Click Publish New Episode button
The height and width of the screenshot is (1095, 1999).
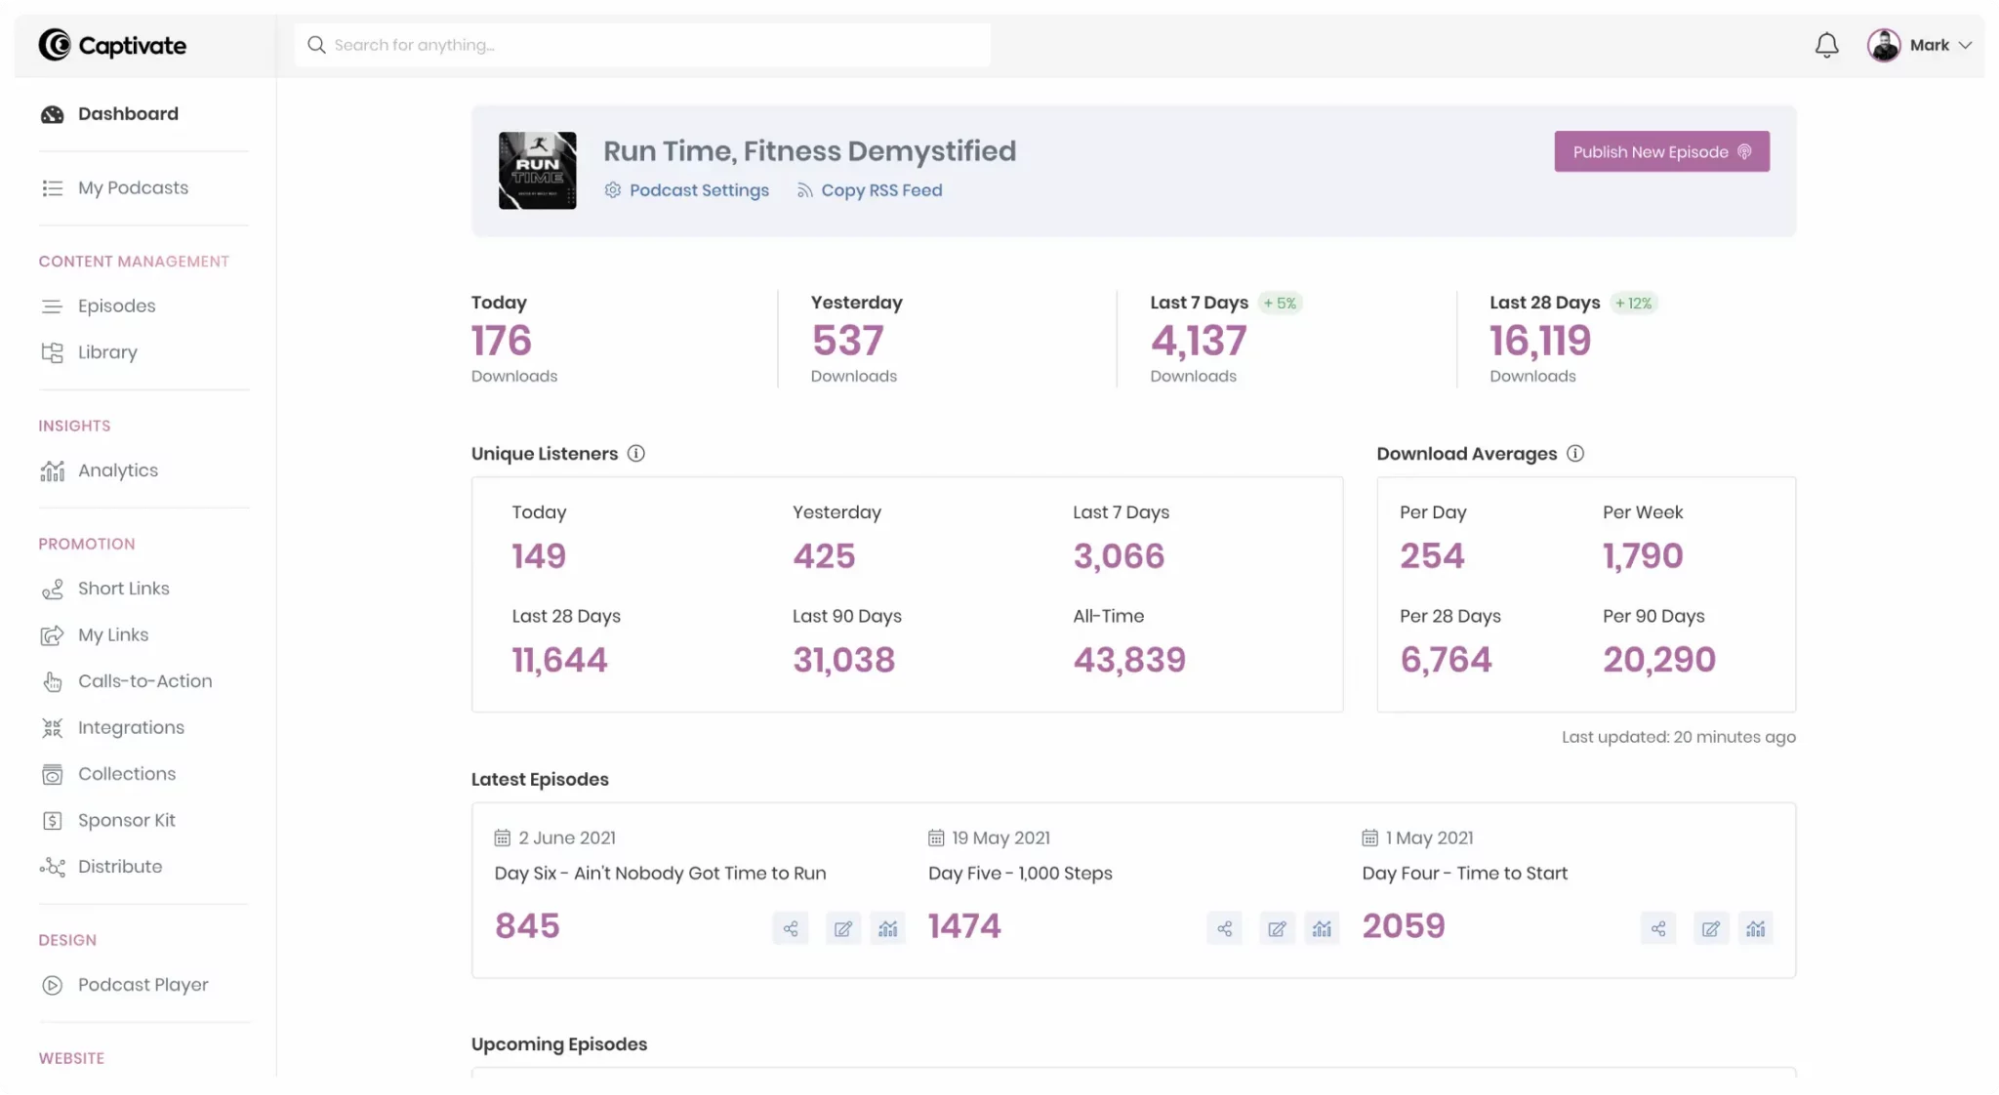pyautogui.click(x=1661, y=152)
